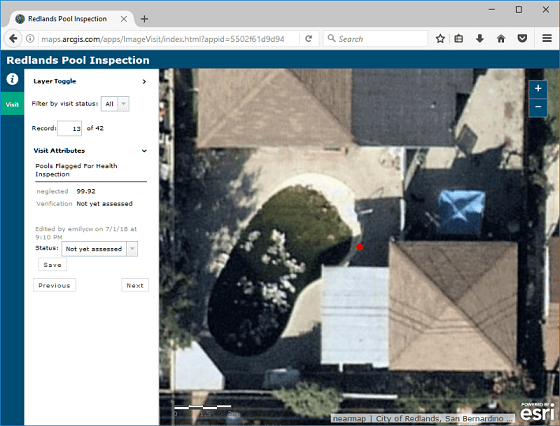Zoom out on the map
Image resolution: width=560 pixels, height=426 pixels.
(538, 107)
